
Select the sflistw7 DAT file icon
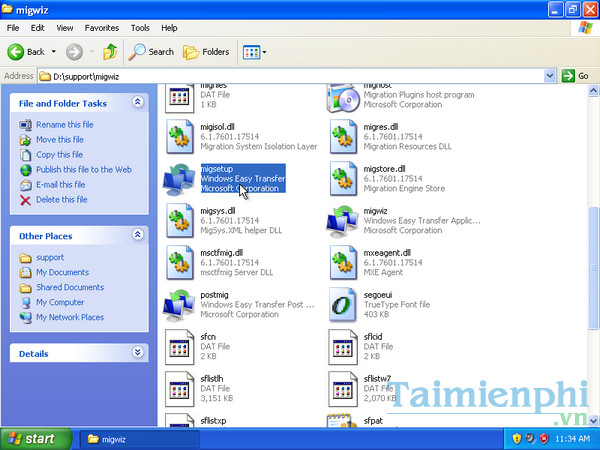343,389
